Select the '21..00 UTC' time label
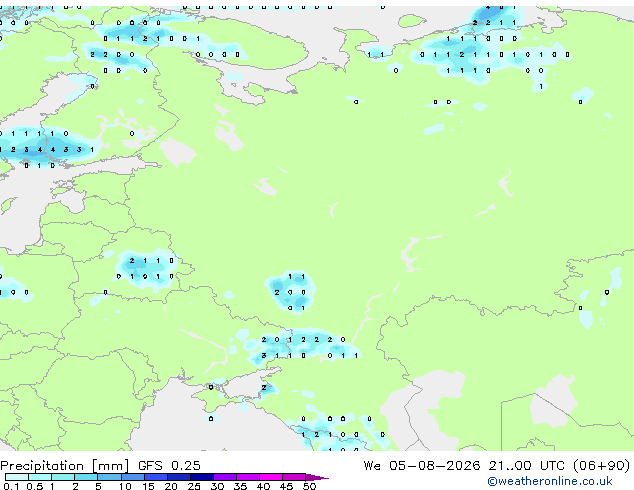The width and height of the screenshot is (634, 490). pos(526,466)
